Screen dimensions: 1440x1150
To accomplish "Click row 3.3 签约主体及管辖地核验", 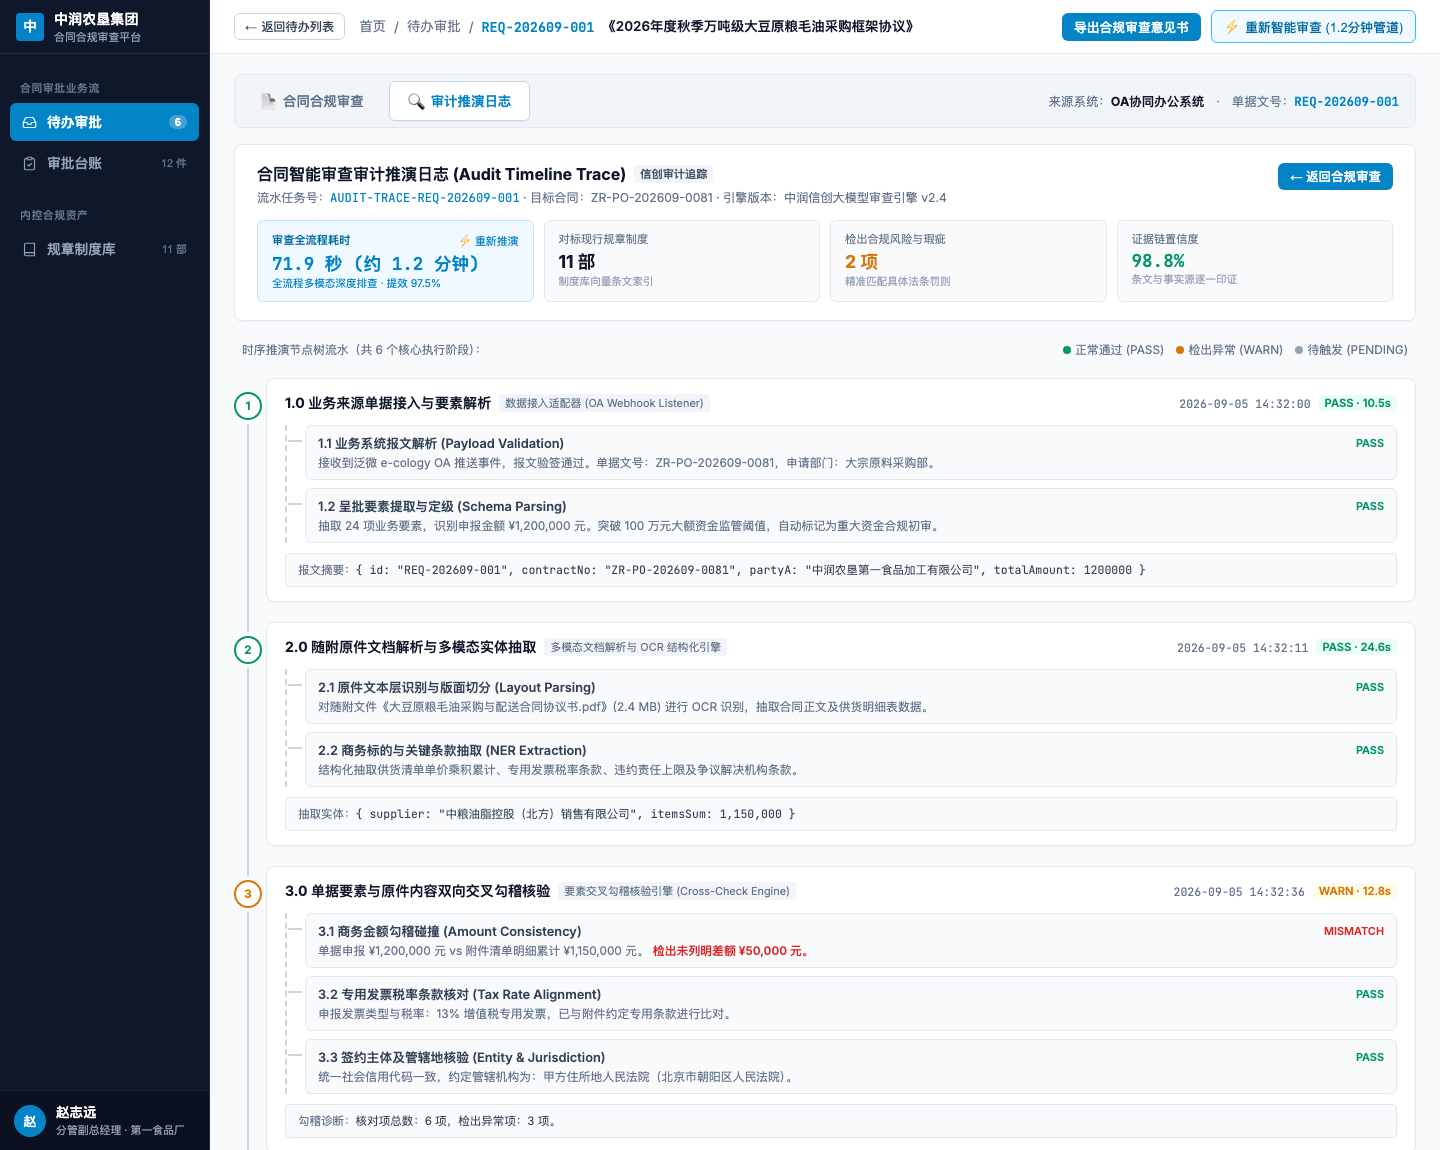I will 851,1067.
